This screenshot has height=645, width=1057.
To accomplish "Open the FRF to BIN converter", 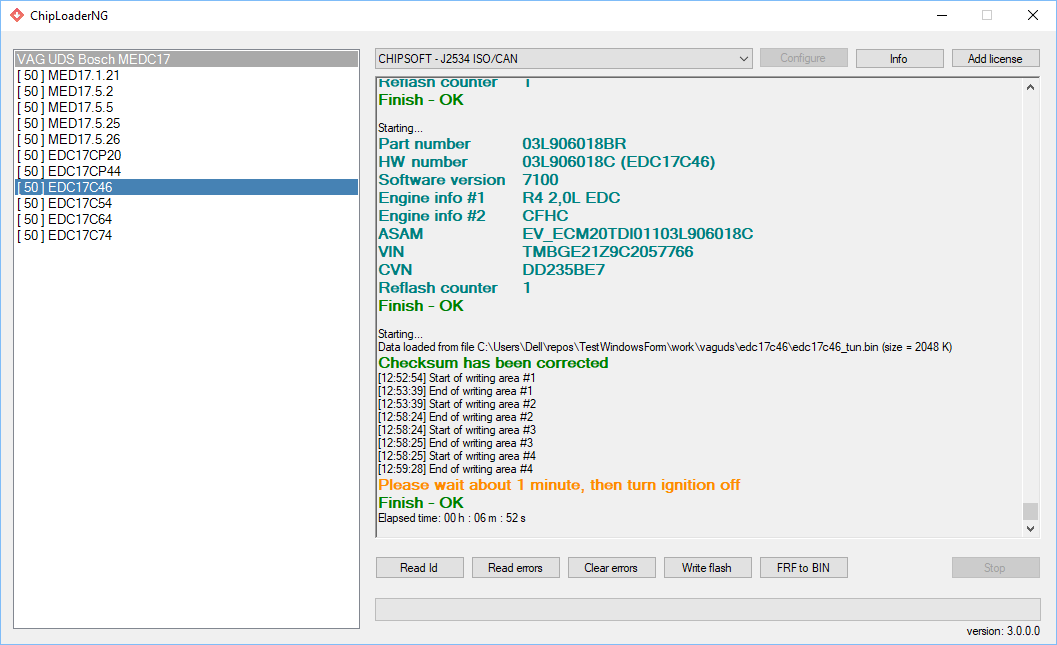I will [803, 568].
